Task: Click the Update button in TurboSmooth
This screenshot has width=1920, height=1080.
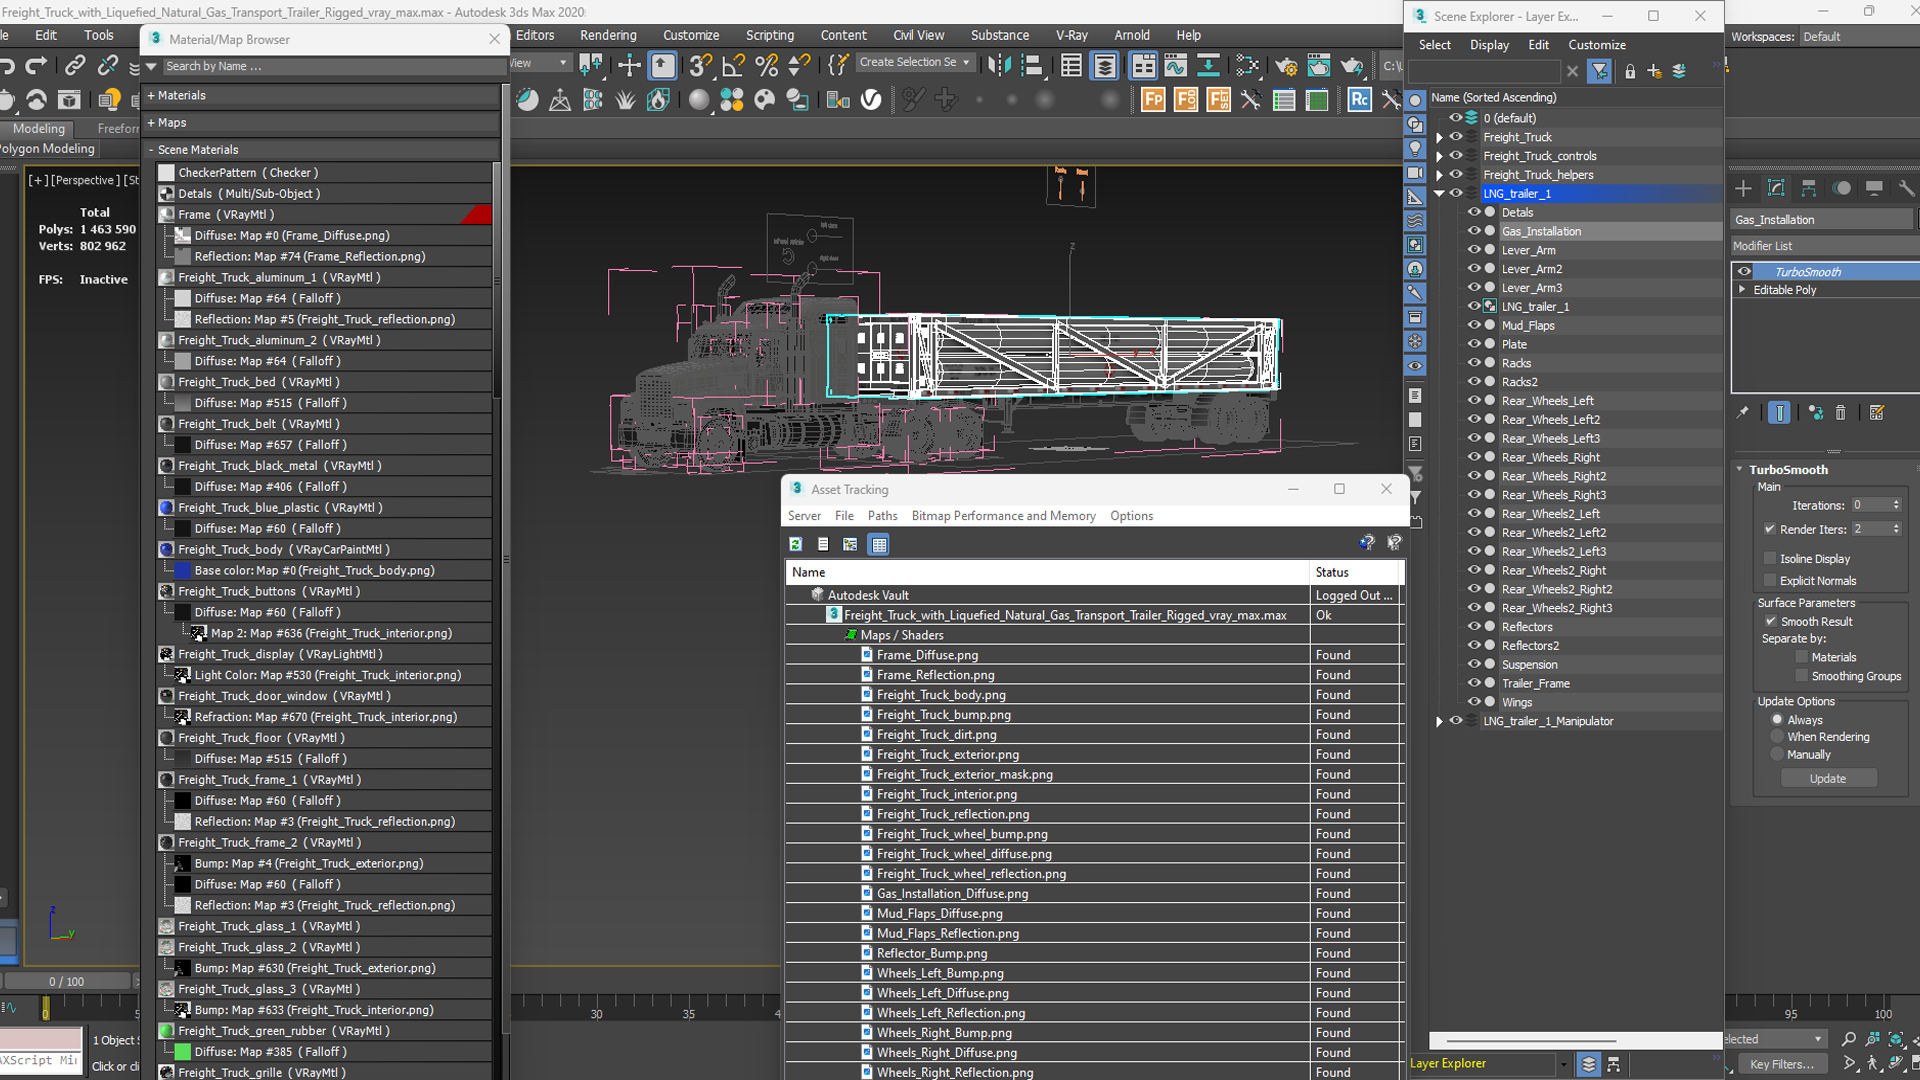Action: point(1827,779)
